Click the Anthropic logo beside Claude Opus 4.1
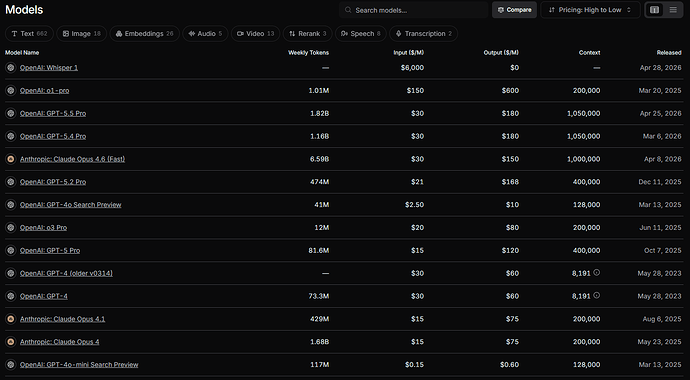 click(11, 319)
